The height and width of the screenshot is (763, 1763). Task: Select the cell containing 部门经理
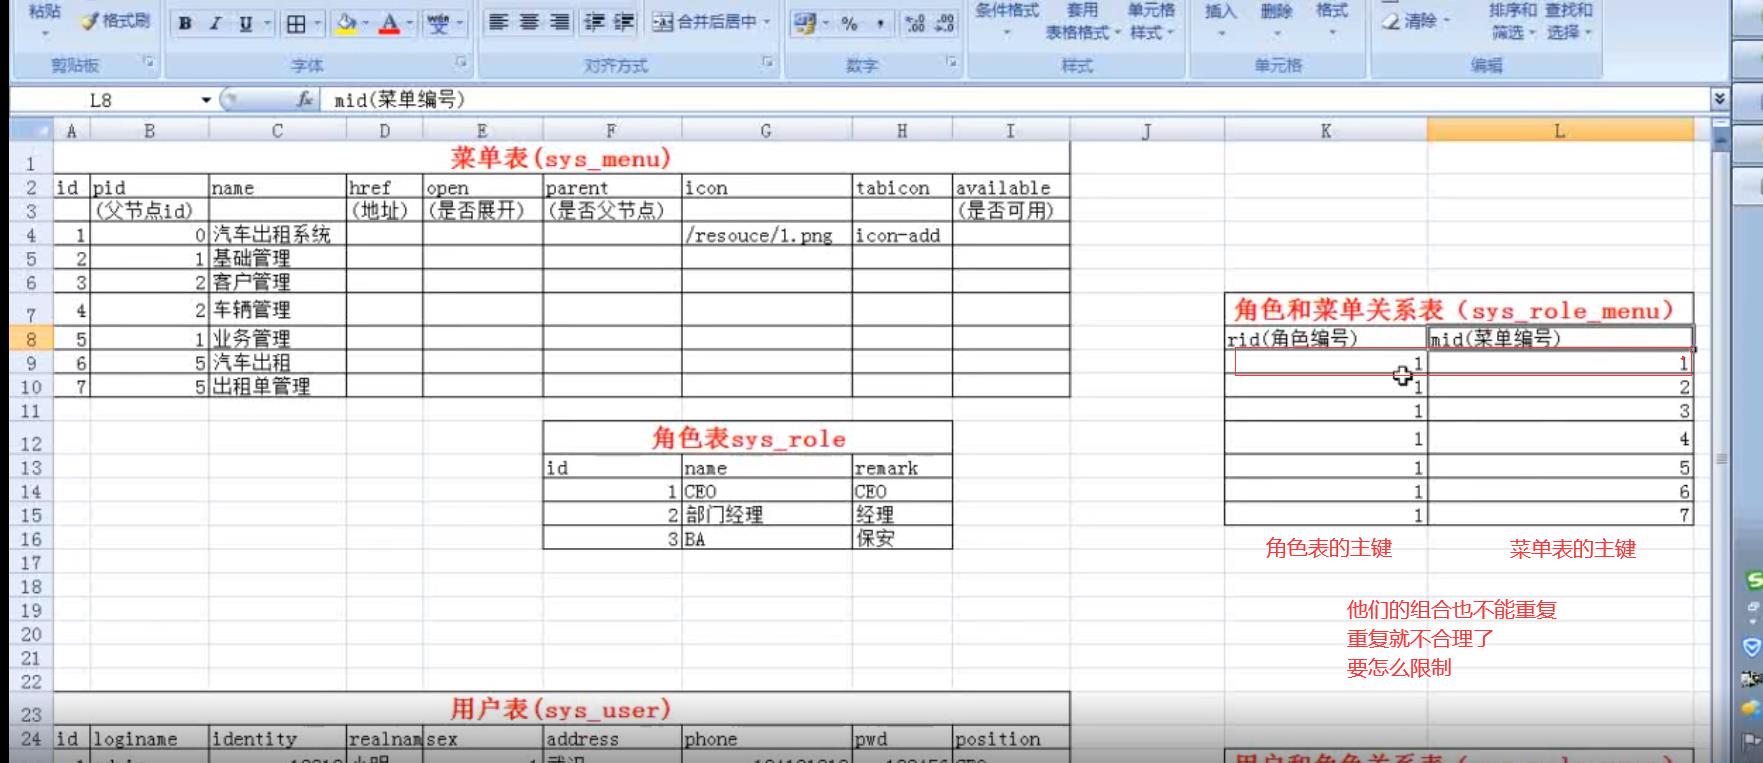tap(767, 515)
